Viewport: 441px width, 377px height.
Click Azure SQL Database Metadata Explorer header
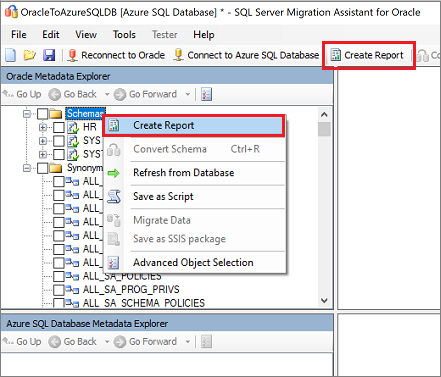pos(167,323)
